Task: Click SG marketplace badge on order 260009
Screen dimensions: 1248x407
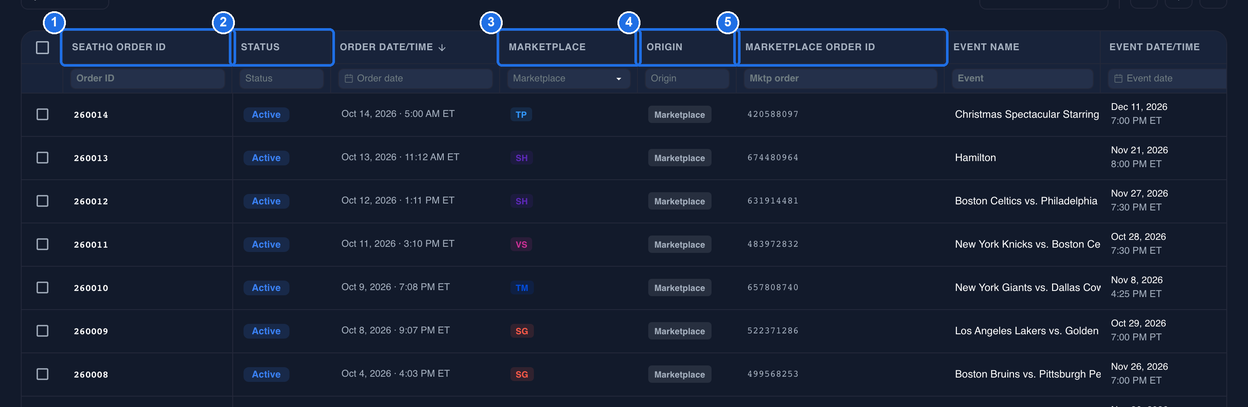Action: pos(521,331)
